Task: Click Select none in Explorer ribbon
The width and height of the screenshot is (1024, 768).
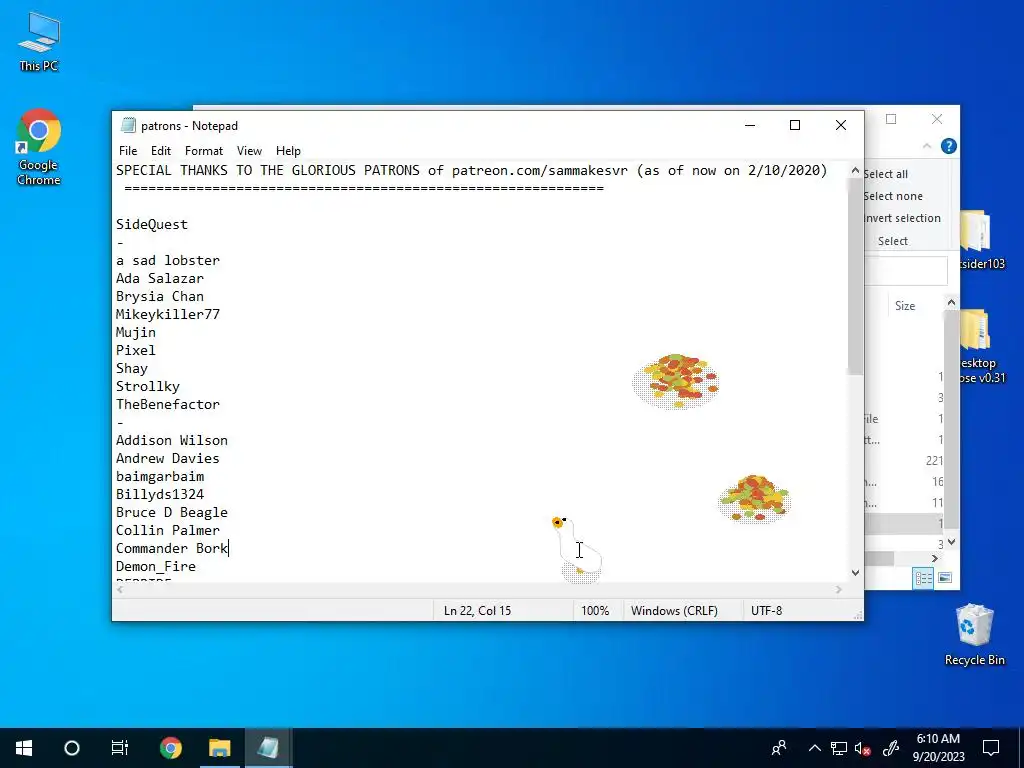Action: (x=893, y=196)
